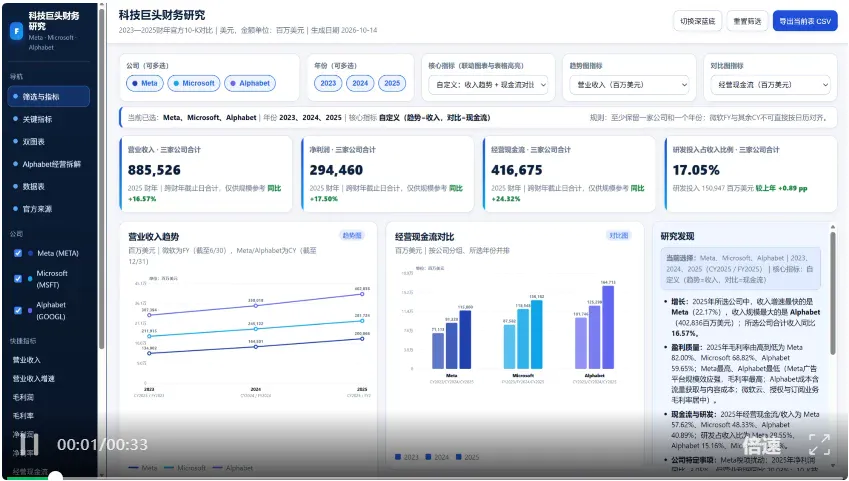Toggle the 2025 year chip
This screenshot has height=481, width=849.
(392, 83)
